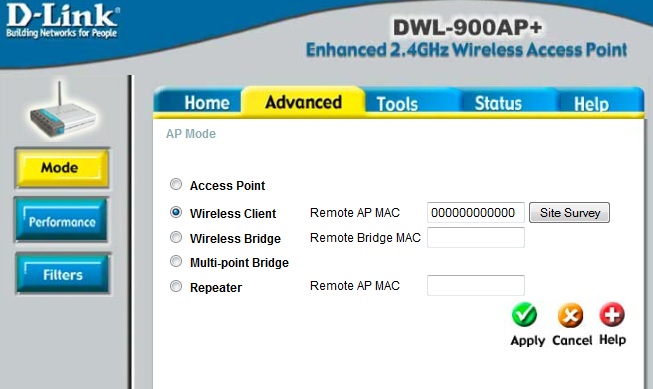Choose the Wireless Bridge mode option
The width and height of the screenshot is (653, 389).
176,237
